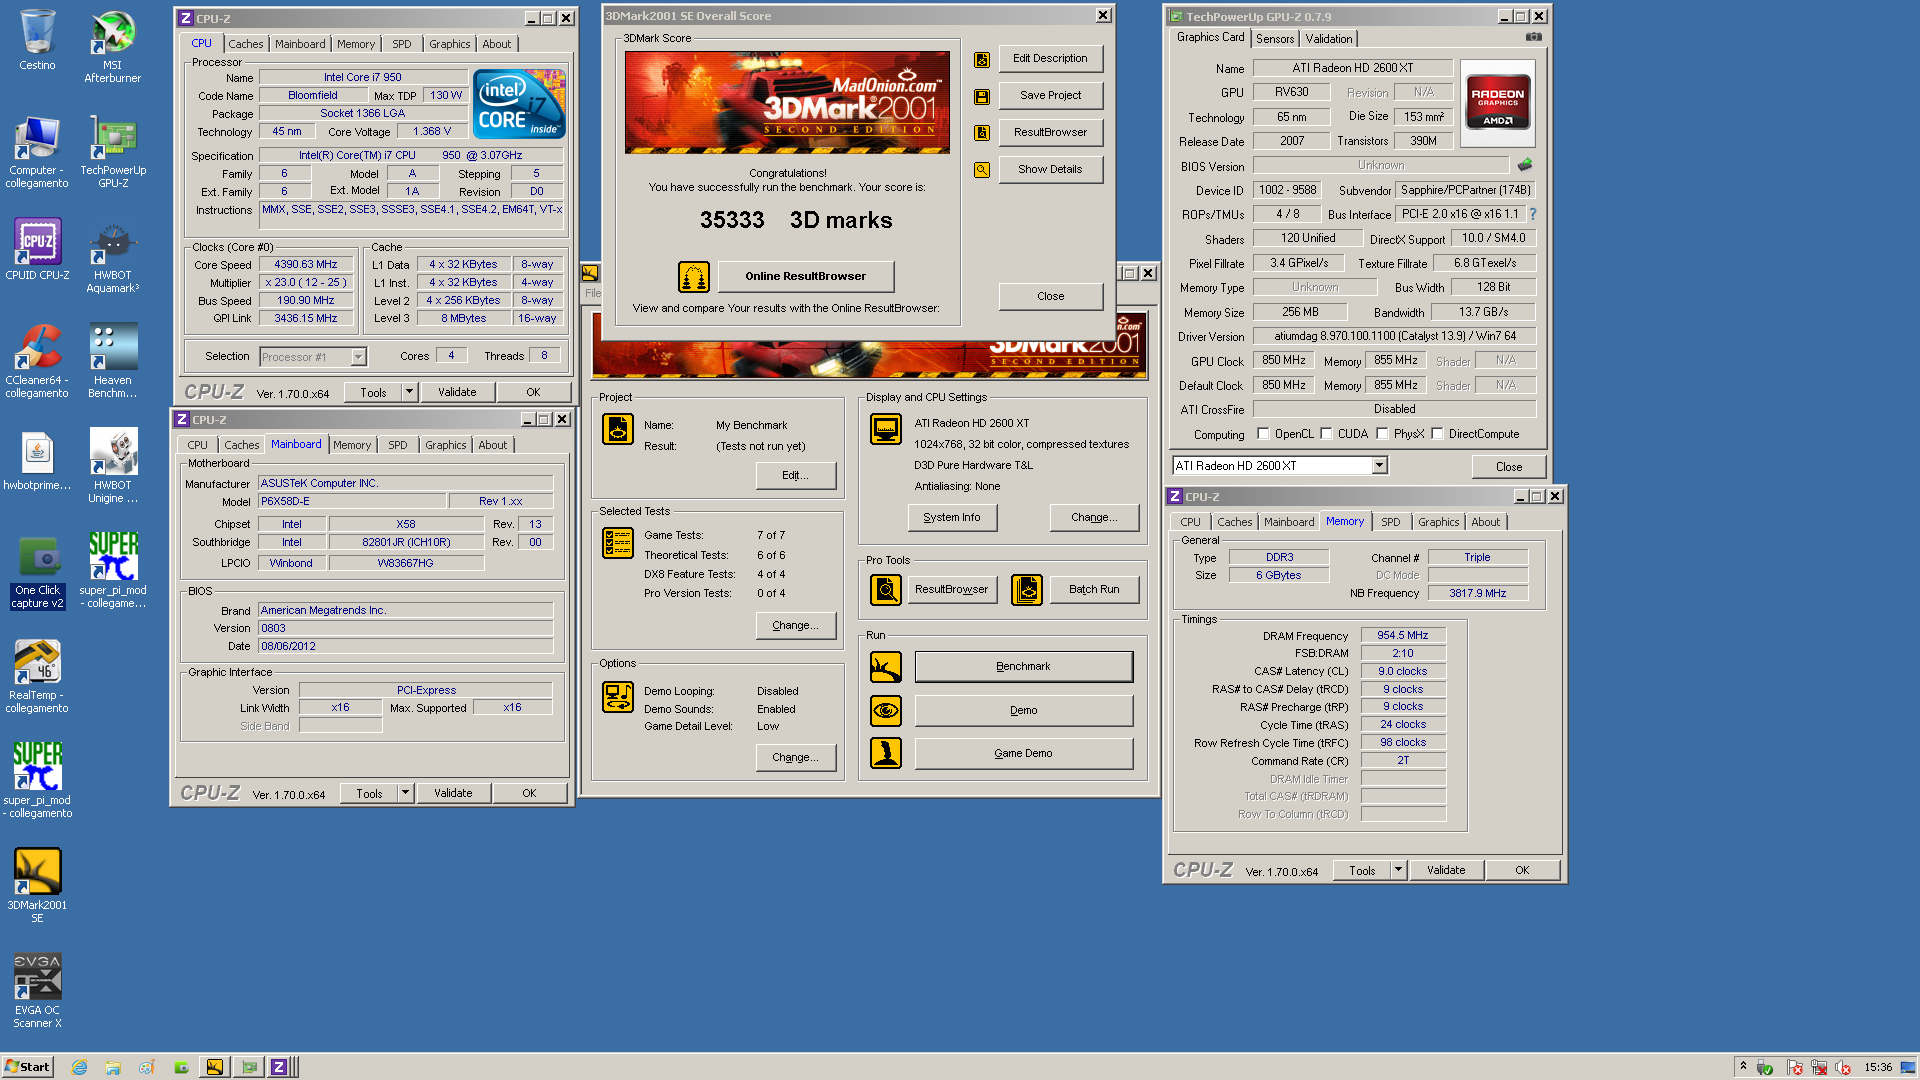The width and height of the screenshot is (1920, 1080).
Task: Click the 35333 3D marks score text
Action: pyautogui.click(x=796, y=220)
